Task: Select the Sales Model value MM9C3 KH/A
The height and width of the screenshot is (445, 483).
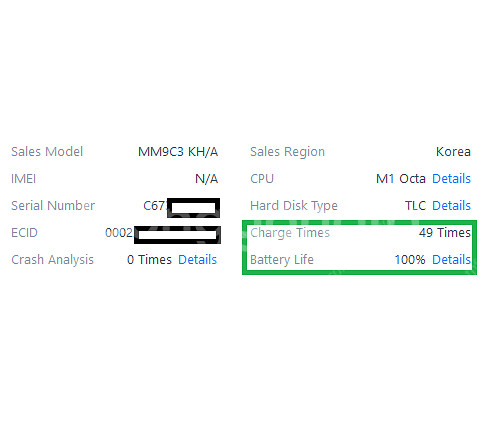Action: click(x=178, y=152)
